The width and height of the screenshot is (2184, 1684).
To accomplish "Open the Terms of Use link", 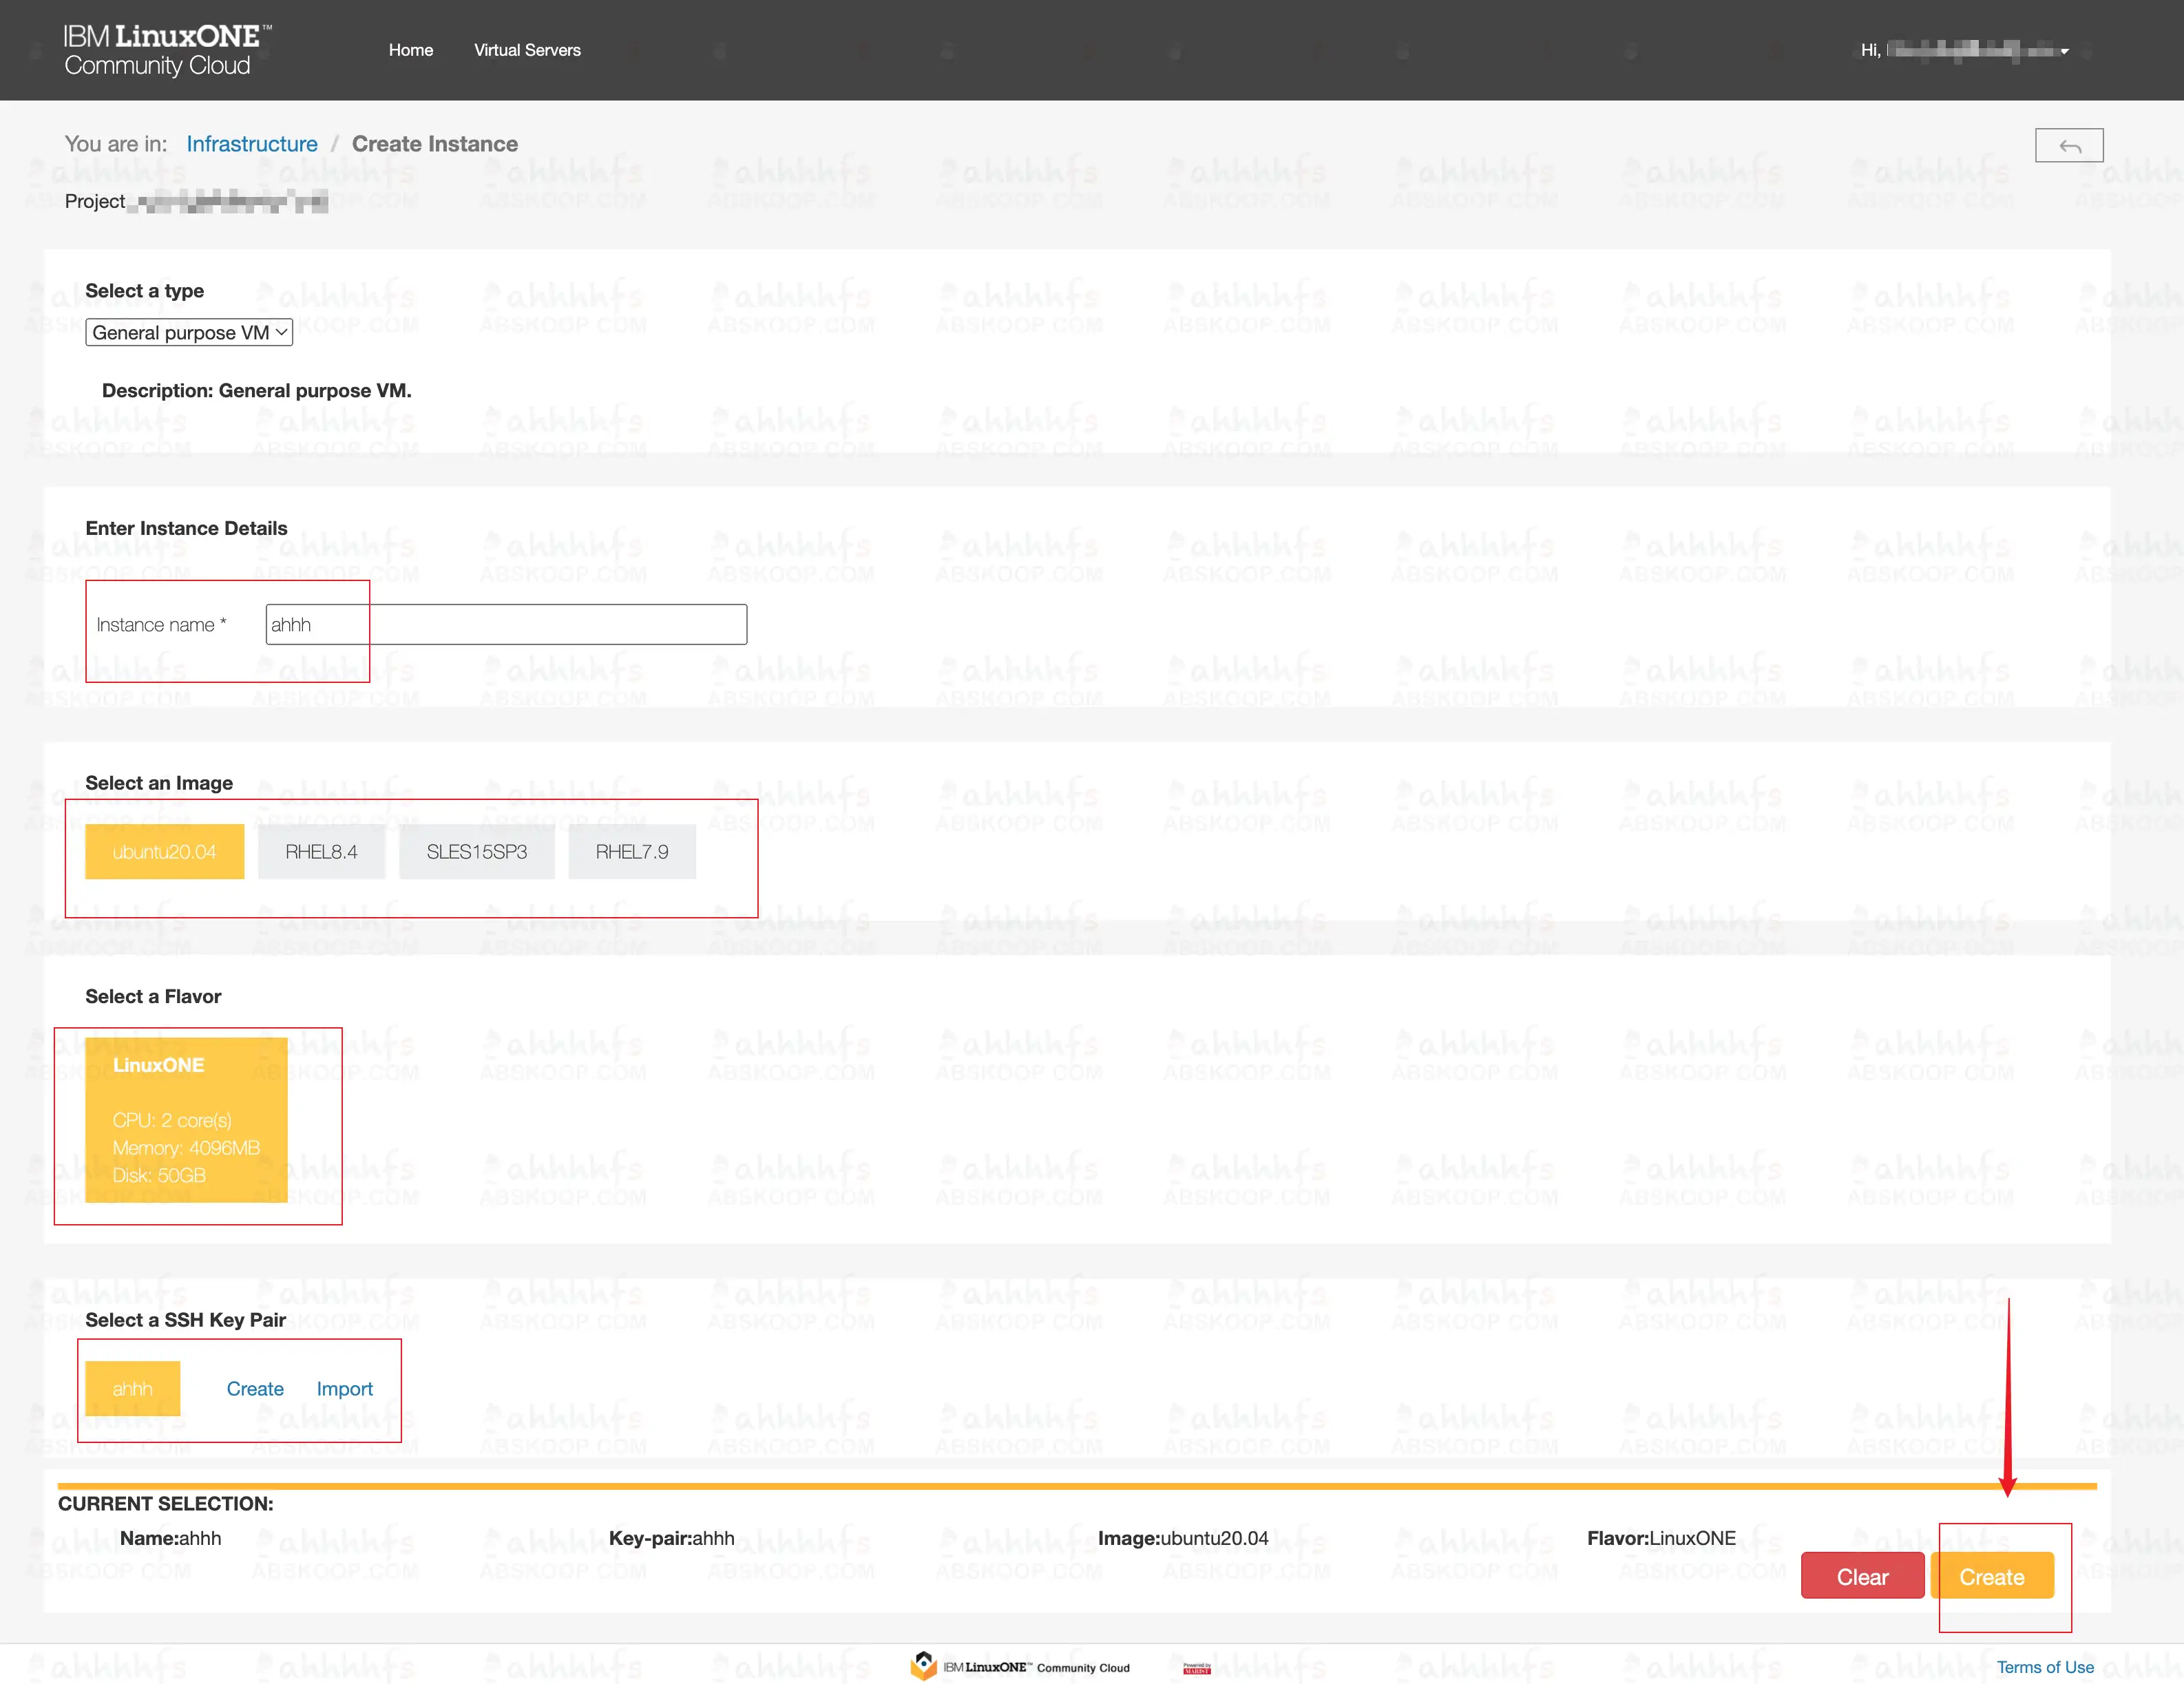I will [2044, 1667].
